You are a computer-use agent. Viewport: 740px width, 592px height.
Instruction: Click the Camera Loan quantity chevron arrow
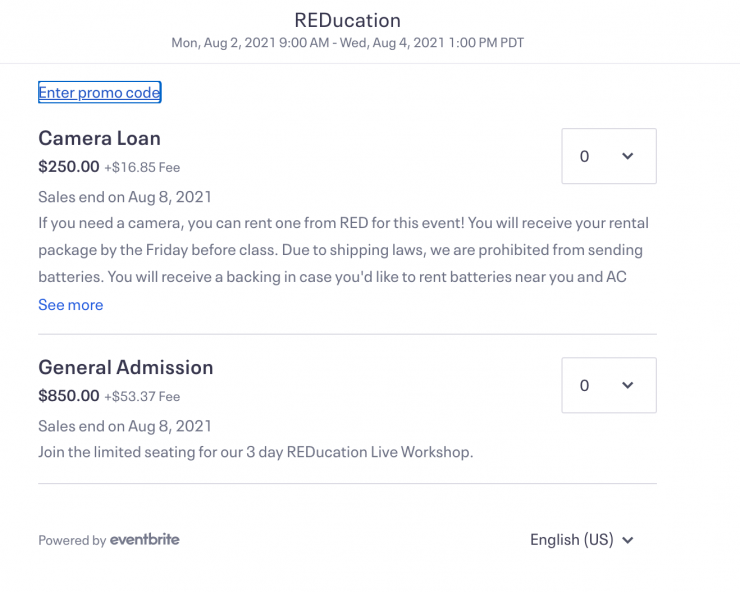tap(628, 156)
